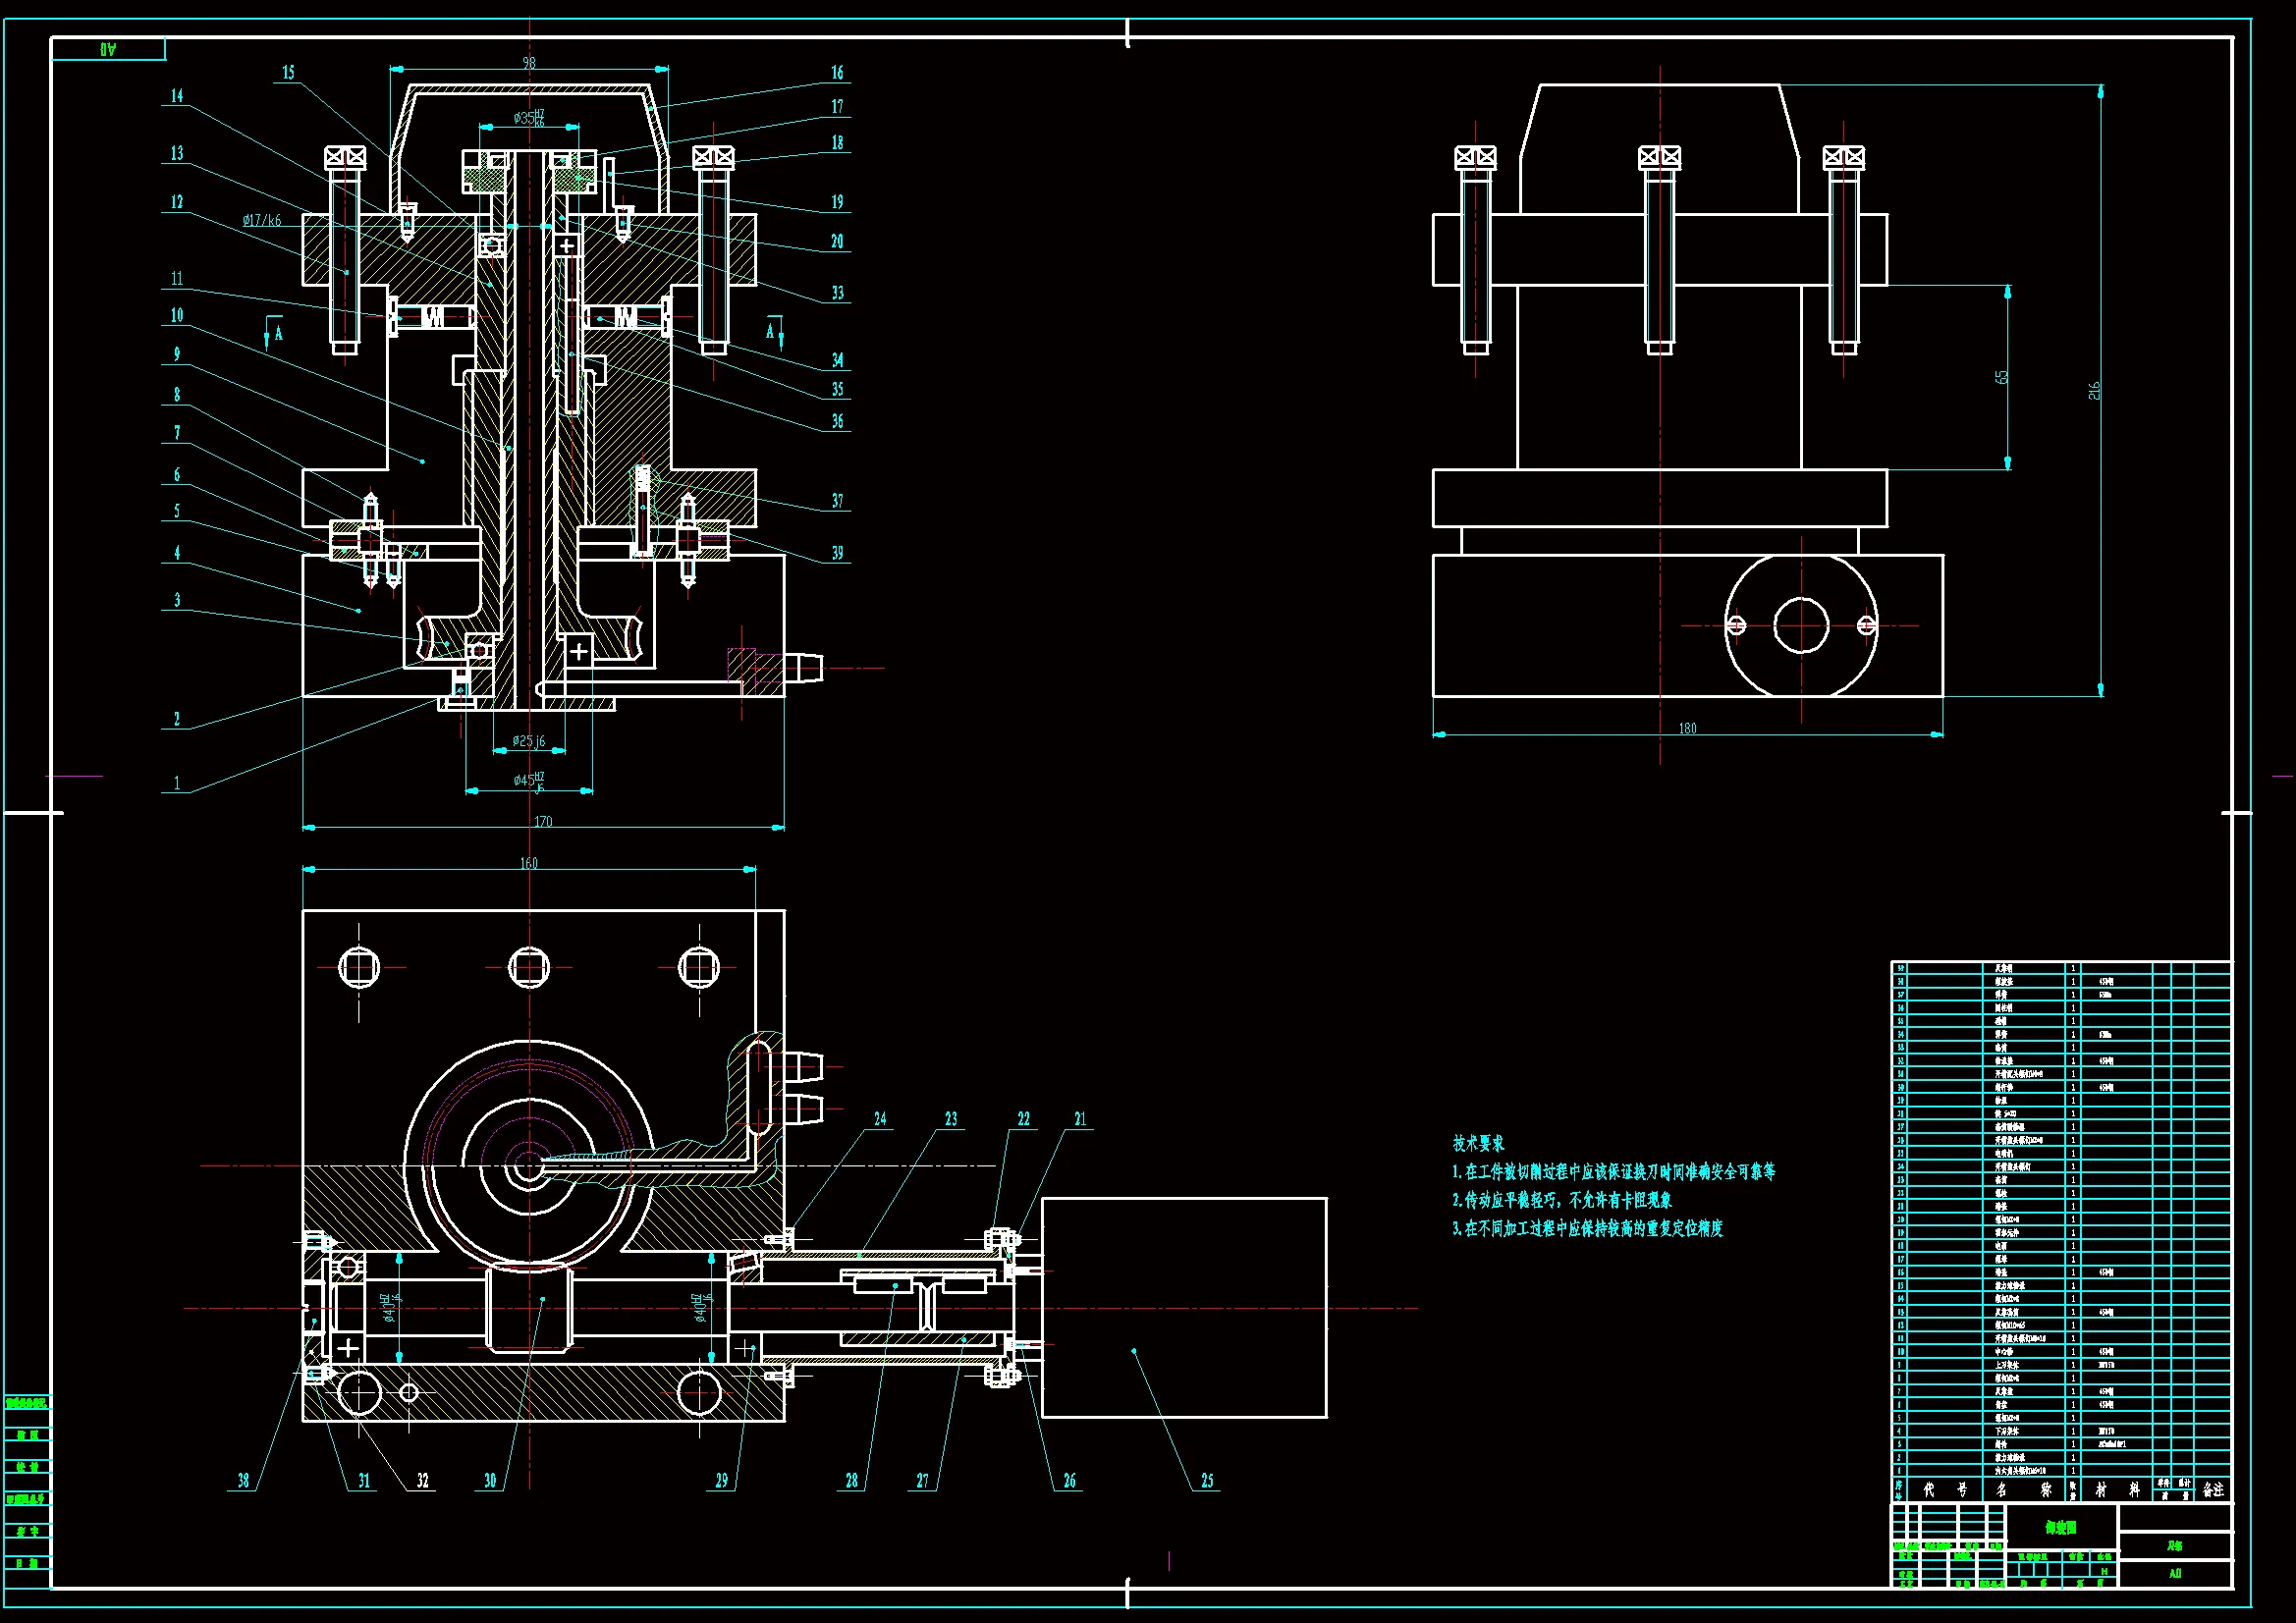The image size is (2296, 1623).
Task: Click the 160 dimension above plan view
Action: [x=529, y=862]
